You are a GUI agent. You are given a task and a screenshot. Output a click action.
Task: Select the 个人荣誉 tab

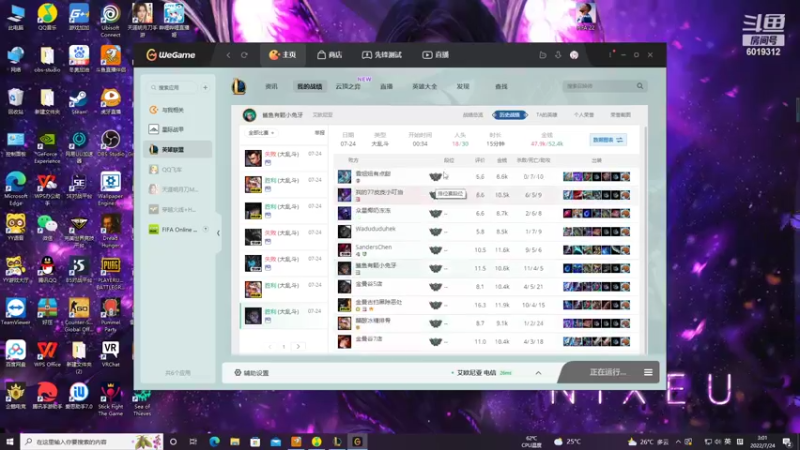tap(584, 115)
